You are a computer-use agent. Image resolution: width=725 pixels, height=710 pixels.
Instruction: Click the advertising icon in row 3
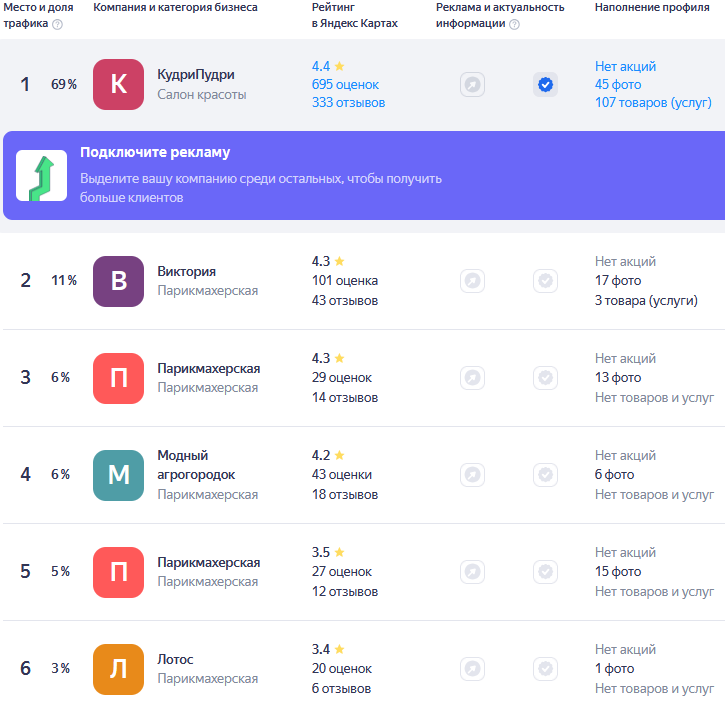pos(472,378)
